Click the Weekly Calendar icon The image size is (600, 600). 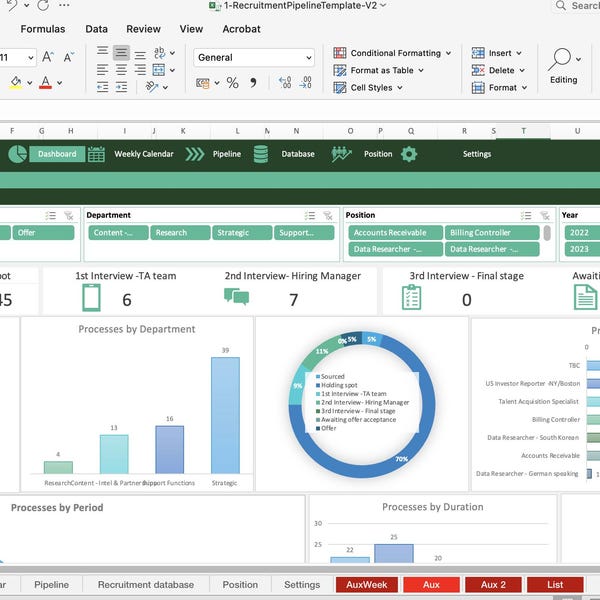(x=96, y=154)
